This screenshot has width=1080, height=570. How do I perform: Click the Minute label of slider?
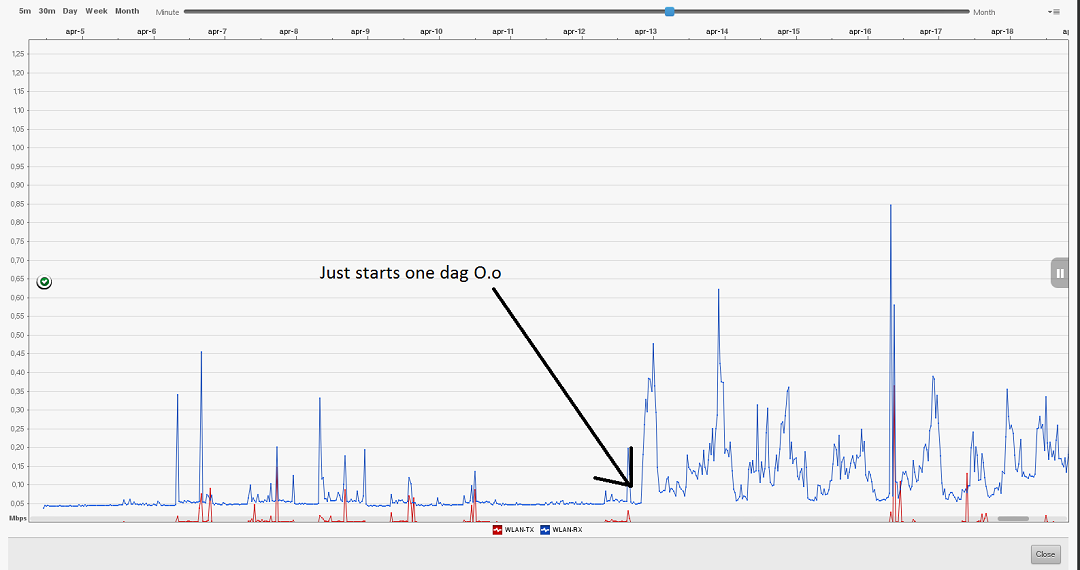coord(167,12)
